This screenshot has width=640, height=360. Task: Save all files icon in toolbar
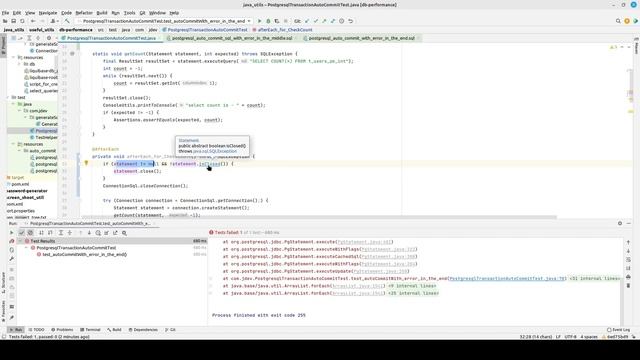(x=13, y=21)
